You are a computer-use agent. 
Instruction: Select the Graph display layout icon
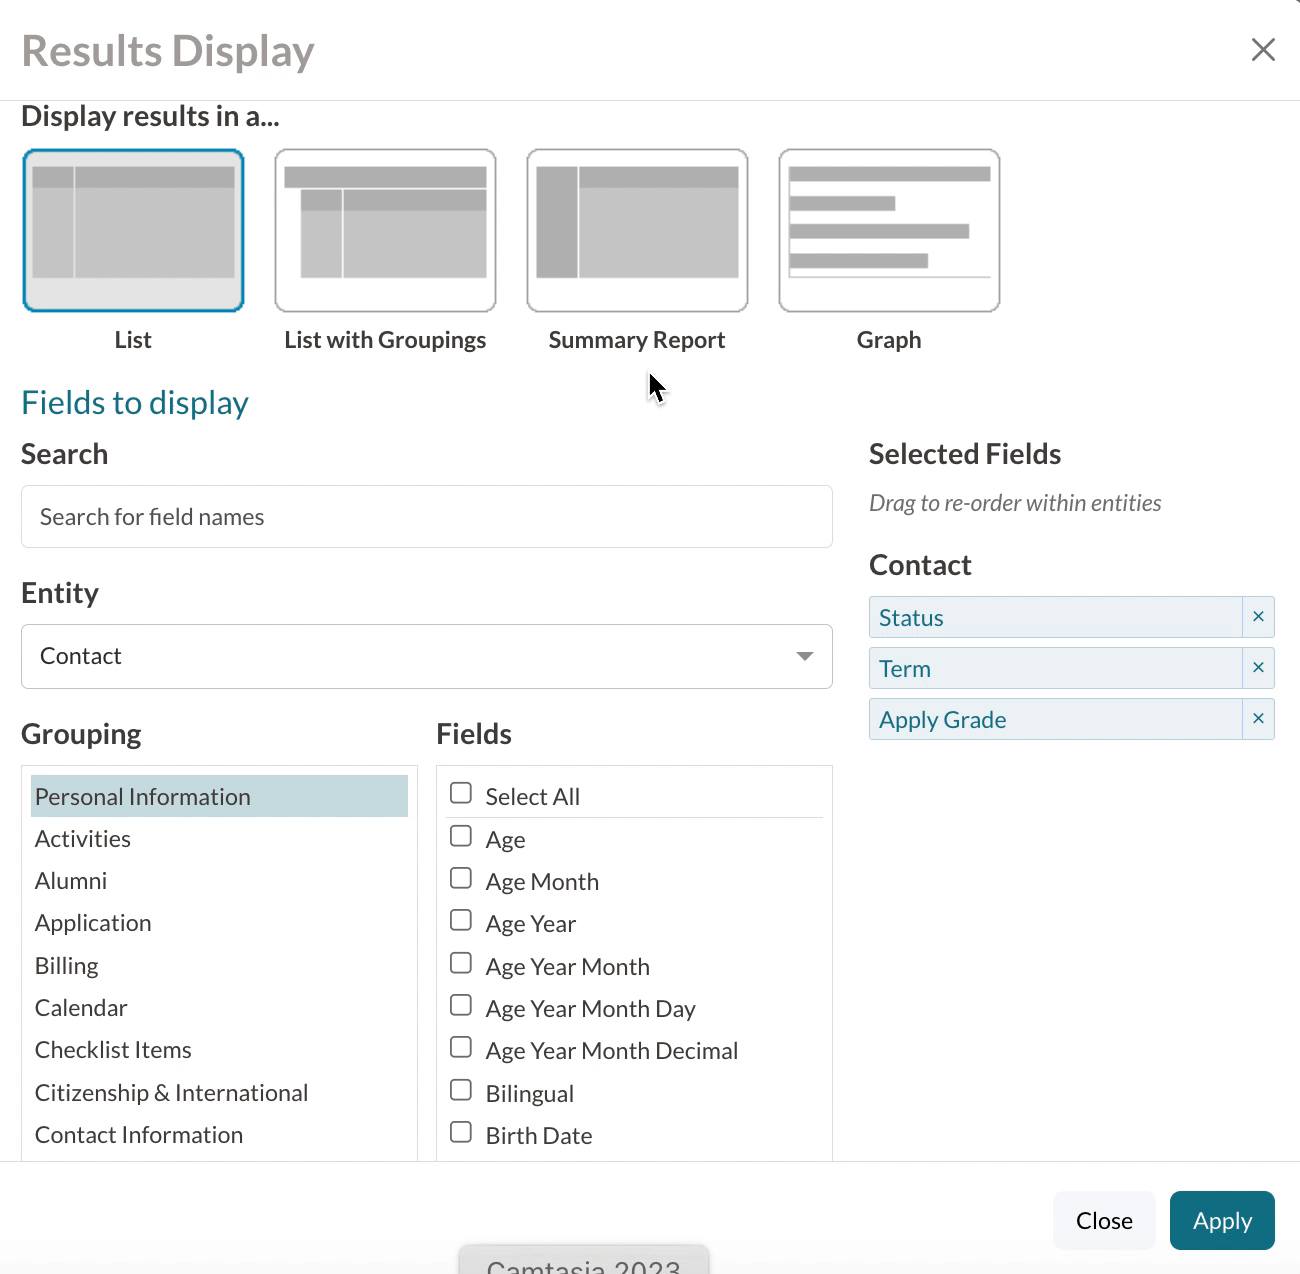(x=889, y=231)
